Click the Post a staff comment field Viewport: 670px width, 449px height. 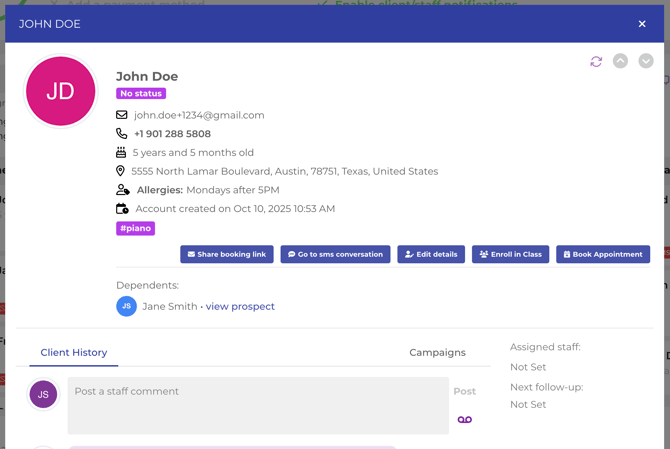(x=258, y=405)
